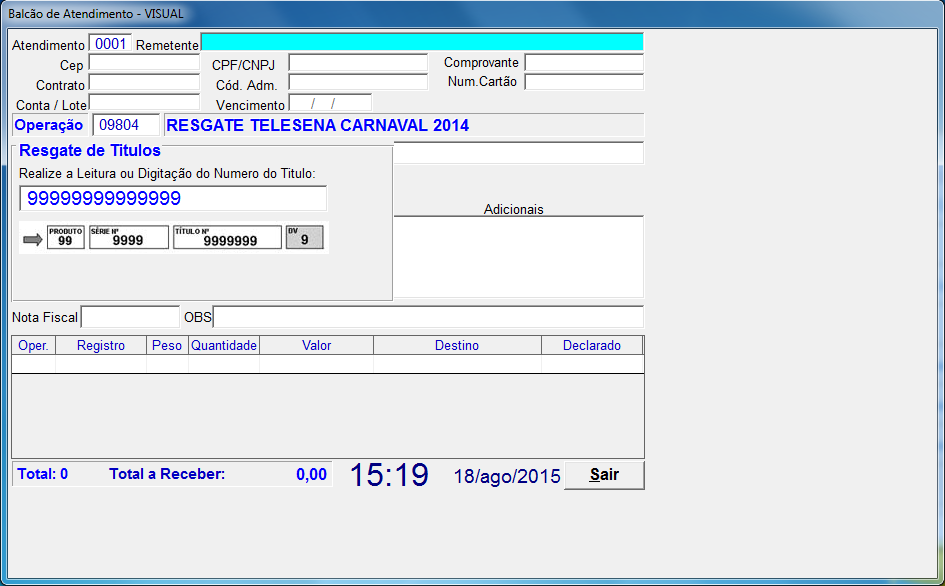Click the Total a Receber amount 0,00
The height and width of the screenshot is (586, 945).
click(312, 474)
